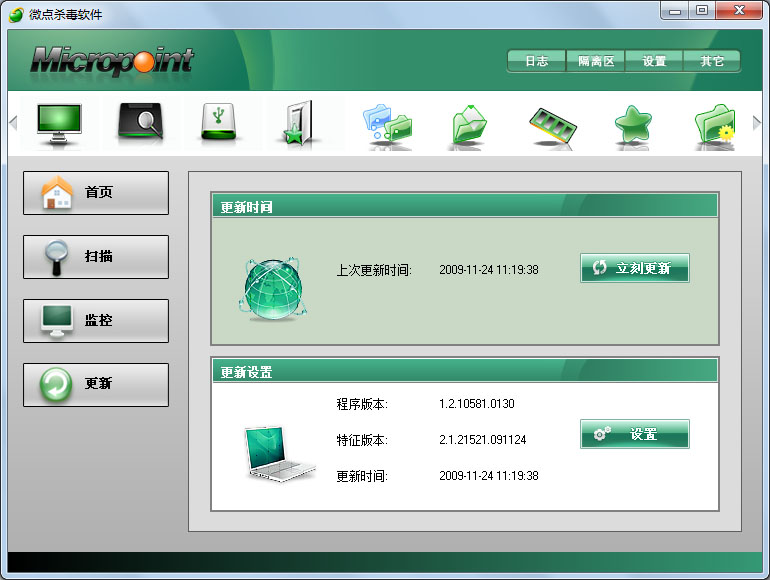The height and width of the screenshot is (580, 770).
Task: Open the 扫描 scan section
Action: tap(96, 257)
